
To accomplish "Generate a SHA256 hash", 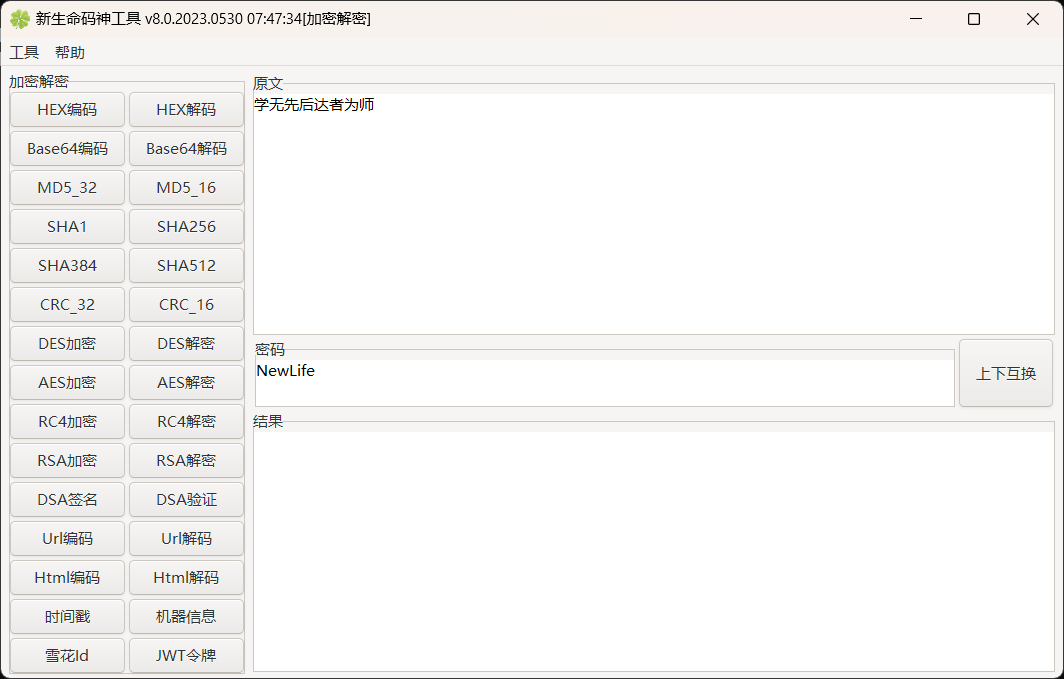I will [x=186, y=227].
